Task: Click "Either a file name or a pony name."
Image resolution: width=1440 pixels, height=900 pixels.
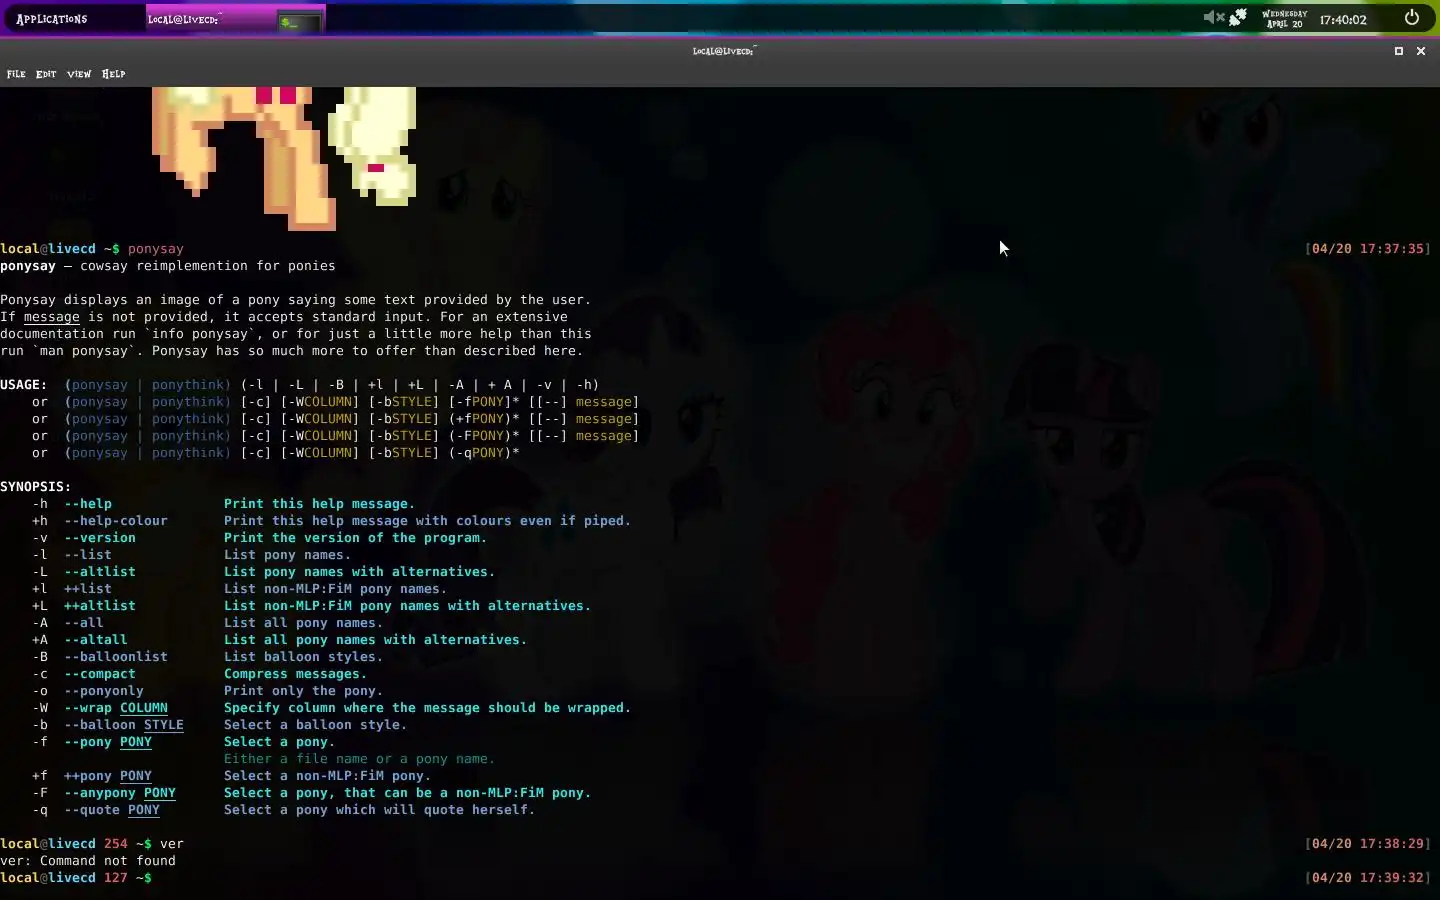Action: tap(360, 759)
